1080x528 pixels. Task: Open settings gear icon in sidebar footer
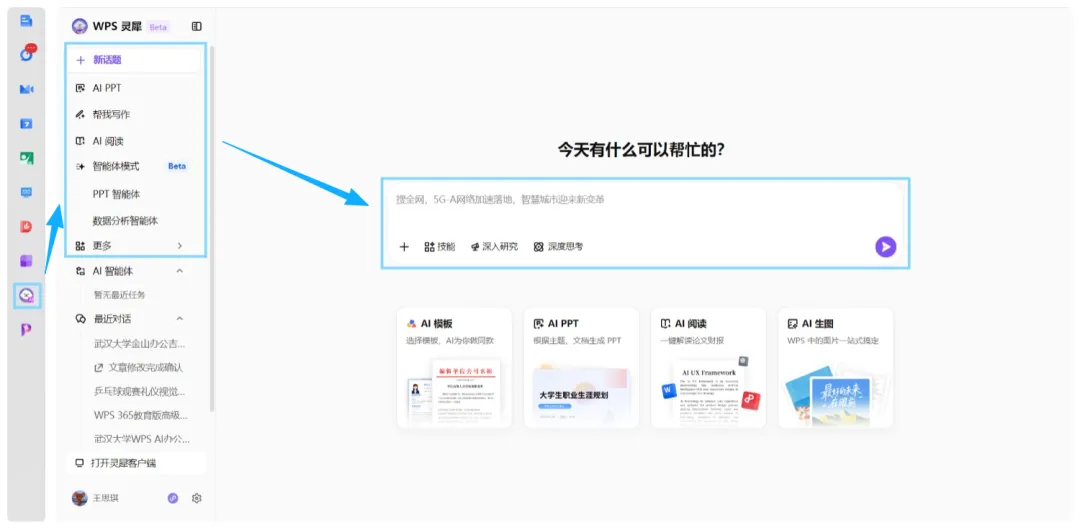click(196, 498)
